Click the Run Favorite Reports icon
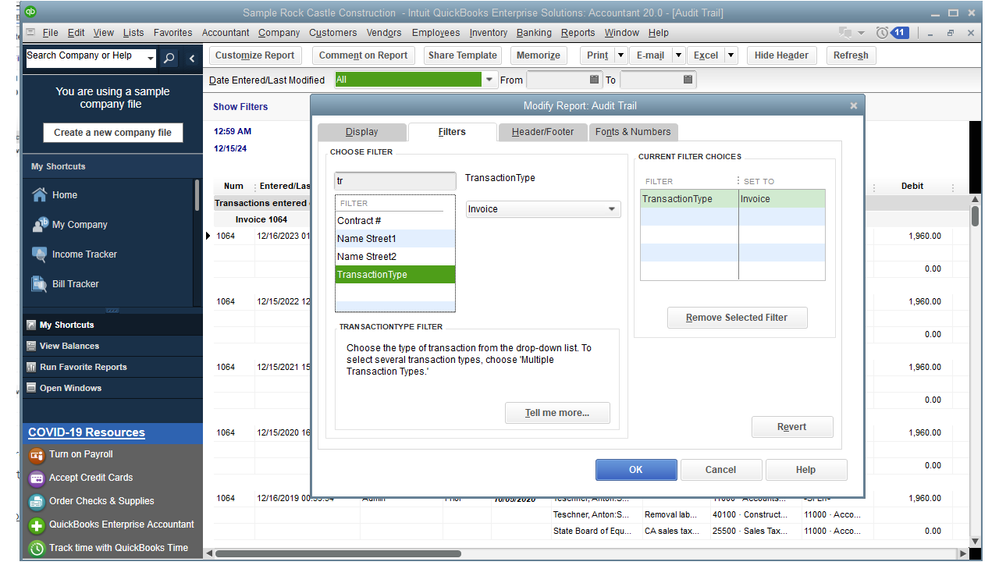Screen dimensions: 999x562 31,367
